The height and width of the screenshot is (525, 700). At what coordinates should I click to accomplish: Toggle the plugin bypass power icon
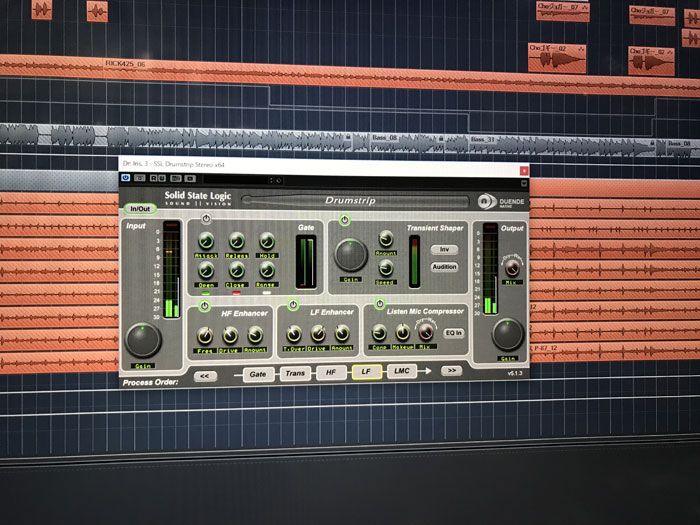tap(125, 178)
